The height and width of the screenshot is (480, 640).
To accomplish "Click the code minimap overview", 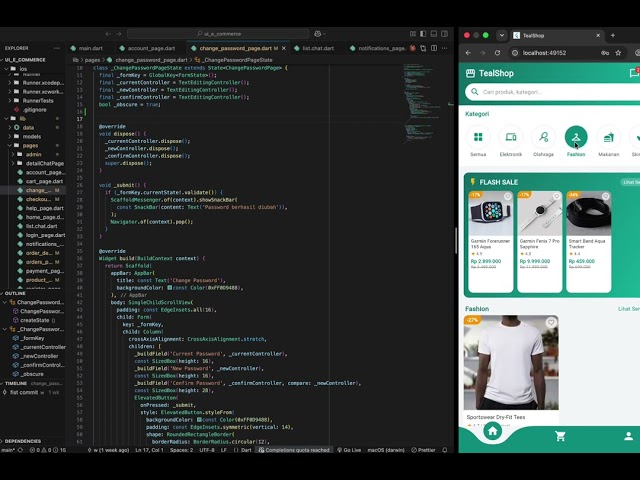I will pyautogui.click(x=421, y=102).
